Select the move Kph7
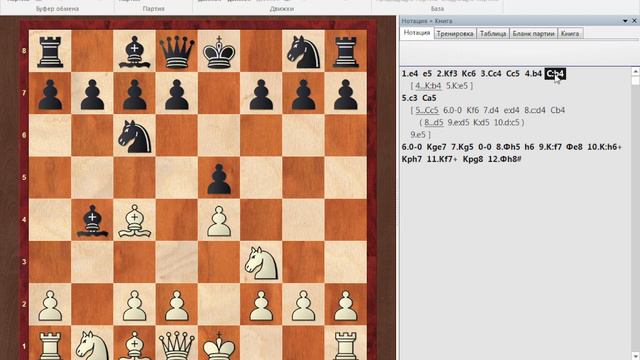The image size is (640, 360). click(x=412, y=159)
